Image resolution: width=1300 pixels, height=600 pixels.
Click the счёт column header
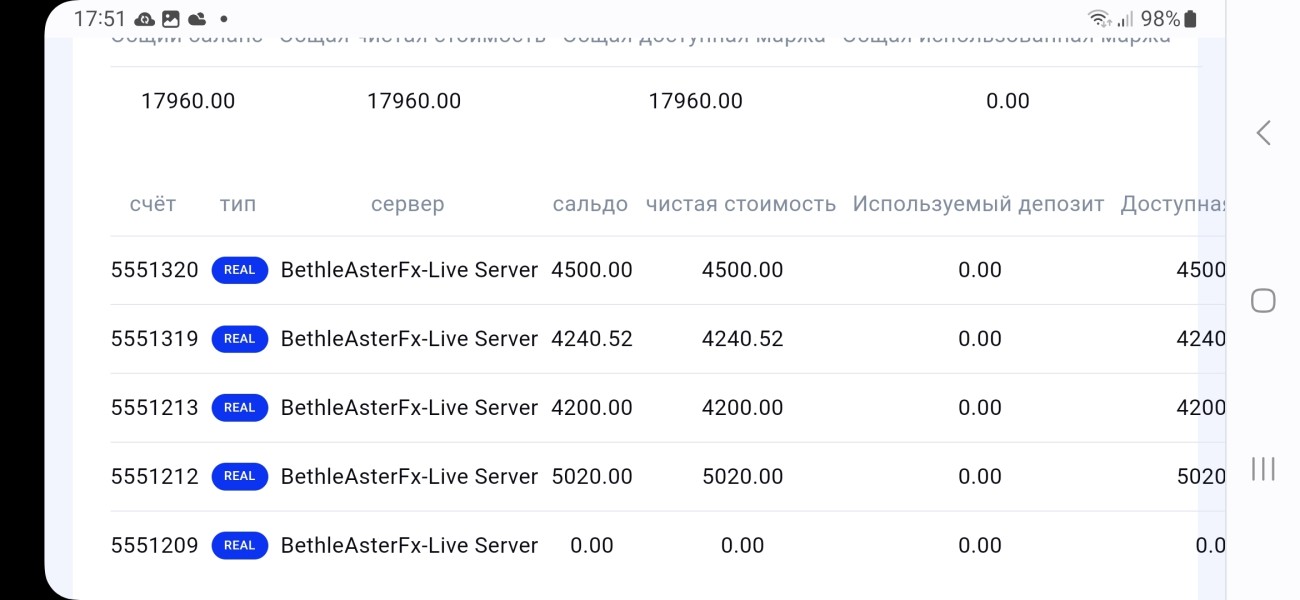pyautogui.click(x=153, y=204)
